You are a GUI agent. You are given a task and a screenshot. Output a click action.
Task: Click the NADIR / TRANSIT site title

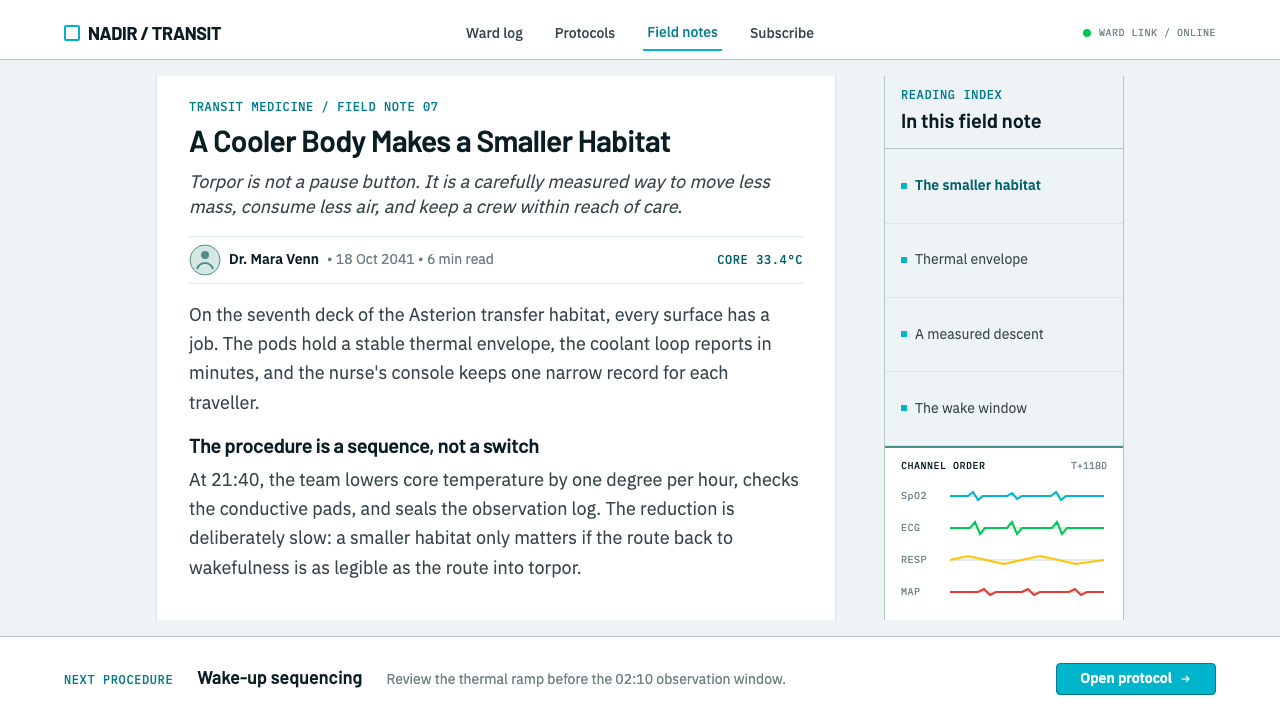(x=154, y=33)
